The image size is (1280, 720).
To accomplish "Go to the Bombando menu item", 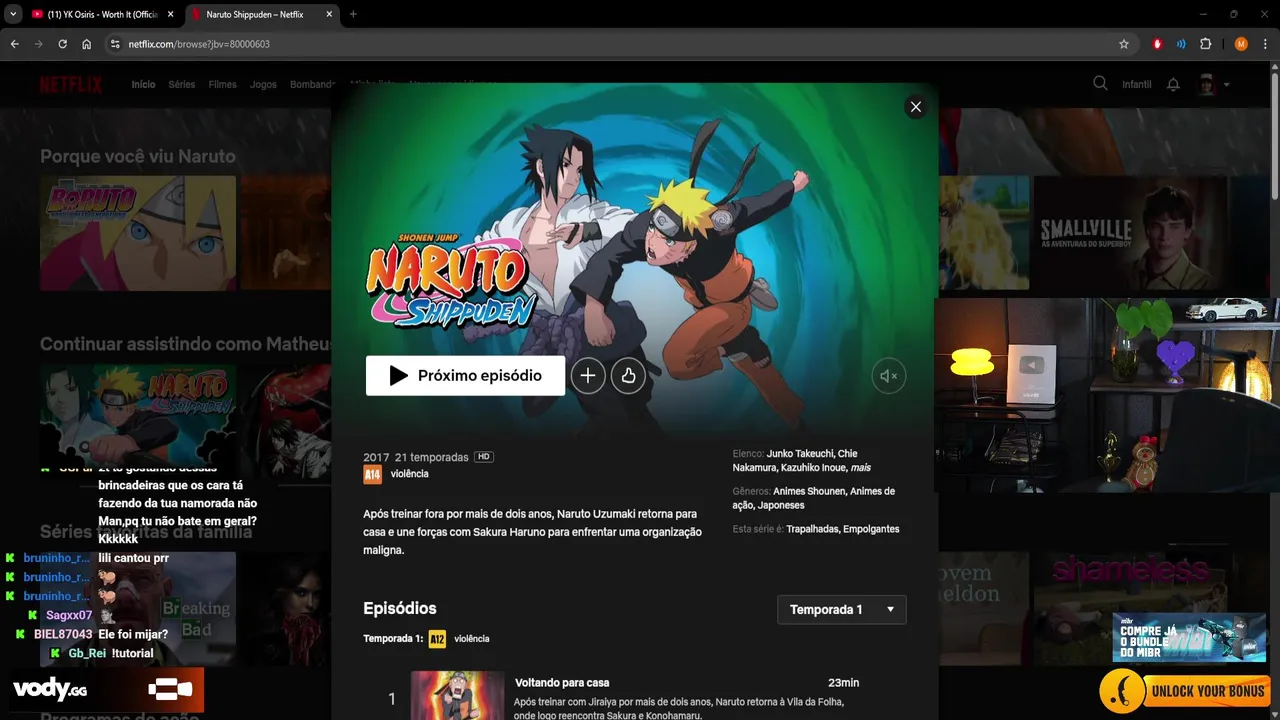I will [x=311, y=85].
